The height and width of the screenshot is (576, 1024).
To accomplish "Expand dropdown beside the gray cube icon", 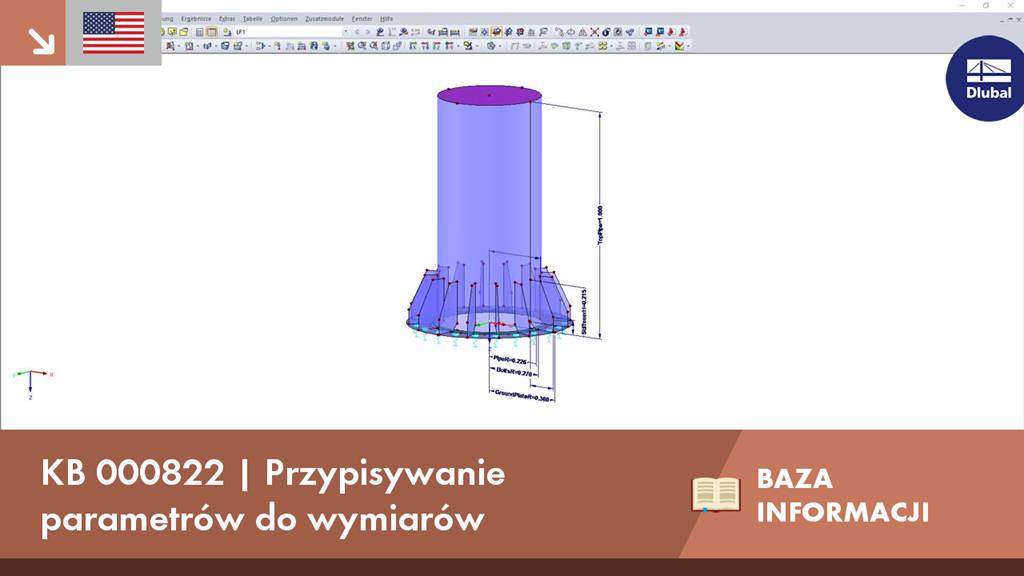I will tap(500, 46).
